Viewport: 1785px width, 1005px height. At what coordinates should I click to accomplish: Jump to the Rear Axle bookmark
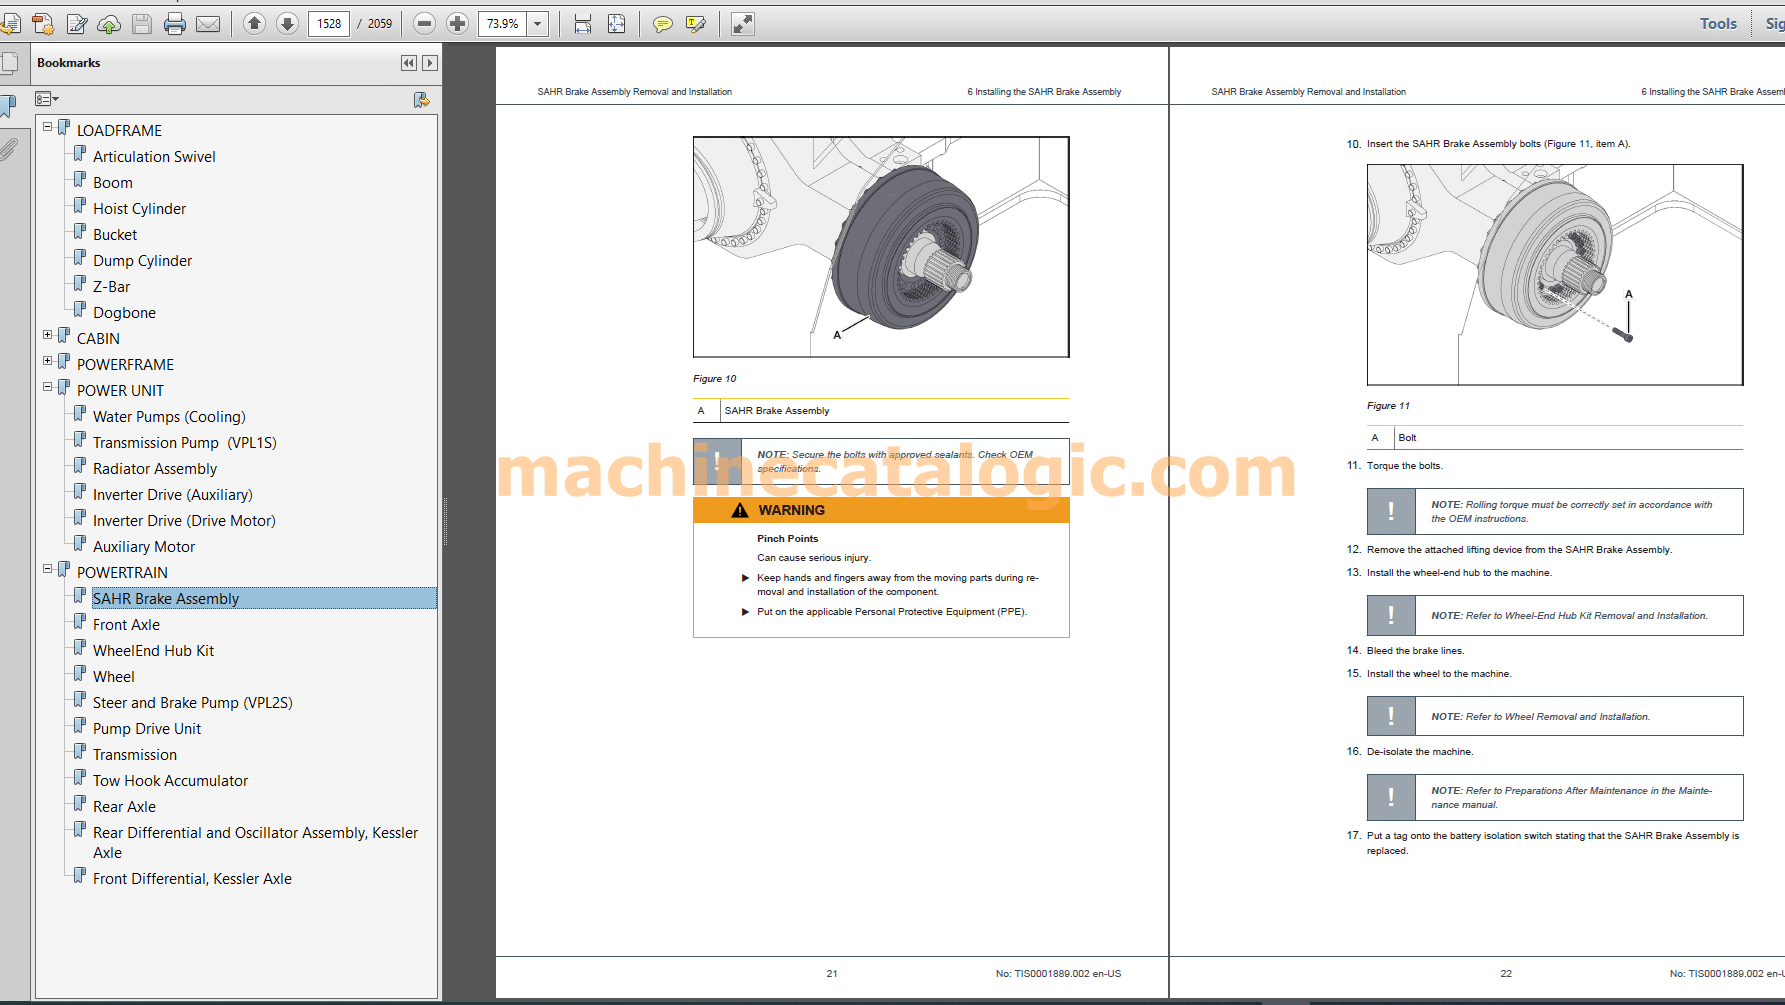[x=124, y=807]
